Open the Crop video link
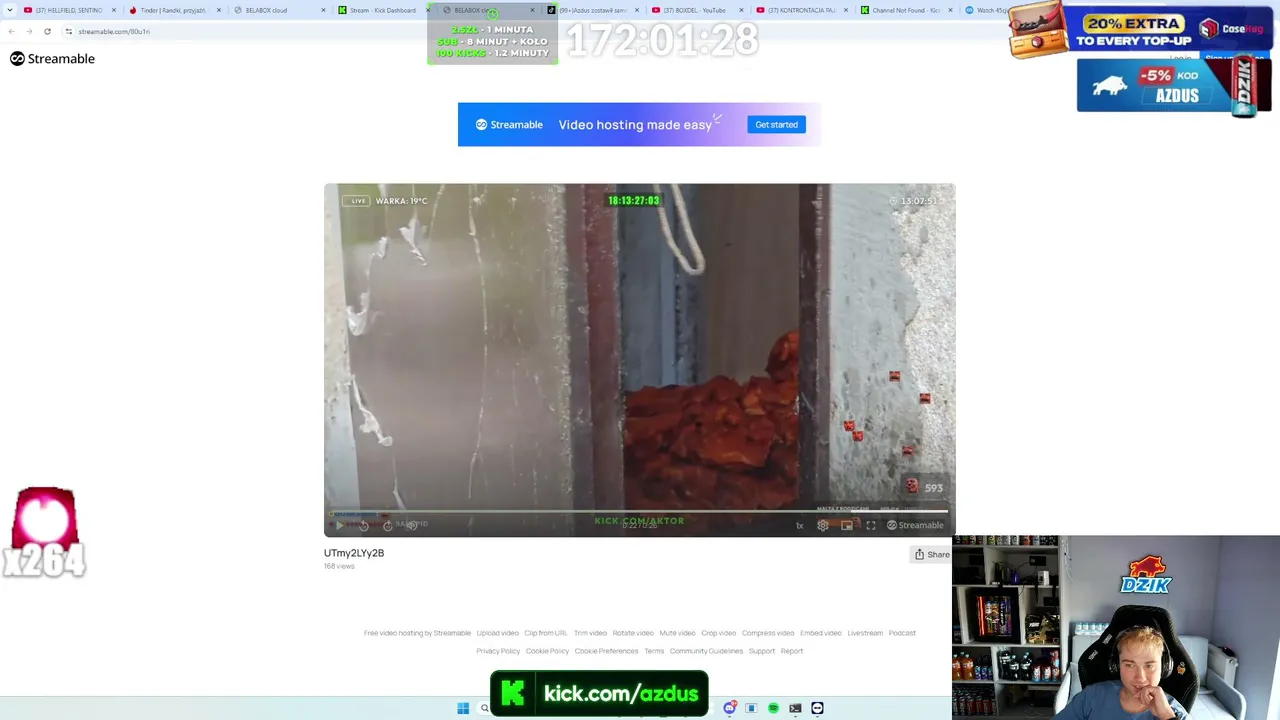Image resolution: width=1280 pixels, height=720 pixels. [718, 633]
